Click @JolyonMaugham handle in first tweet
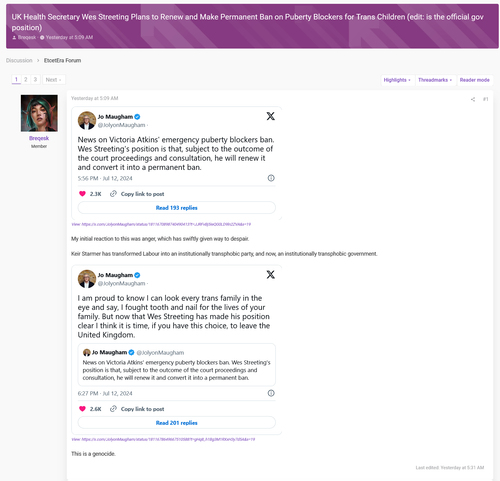Viewport: 500px width, 481px height. (x=122, y=125)
